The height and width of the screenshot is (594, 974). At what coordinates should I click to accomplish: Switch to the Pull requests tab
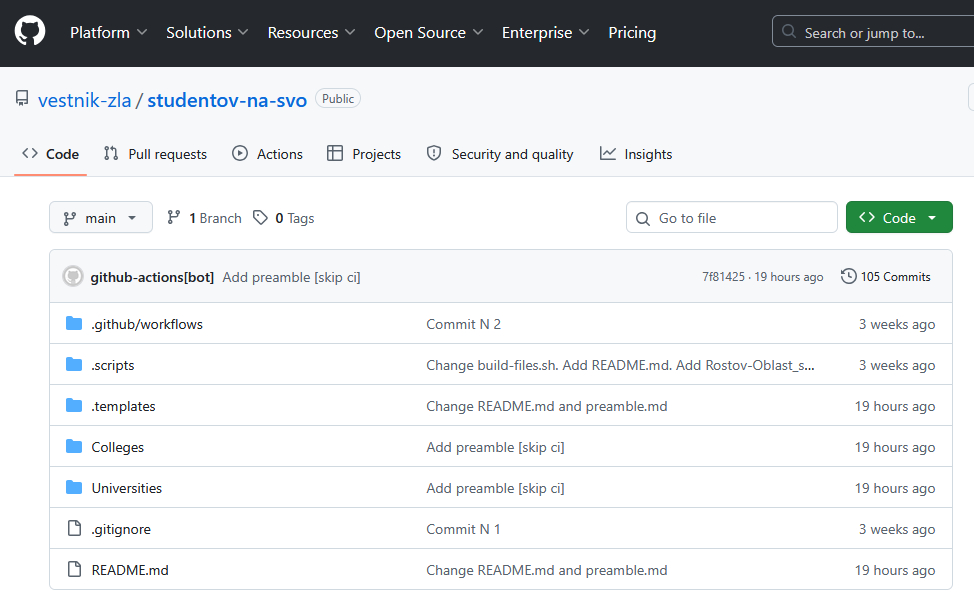(155, 153)
